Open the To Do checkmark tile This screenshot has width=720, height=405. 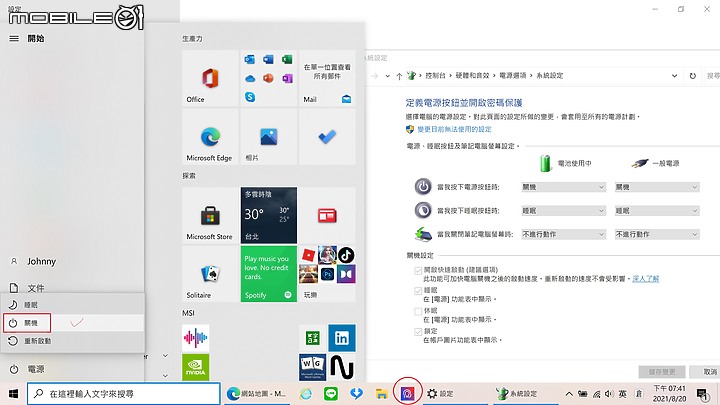click(327, 137)
